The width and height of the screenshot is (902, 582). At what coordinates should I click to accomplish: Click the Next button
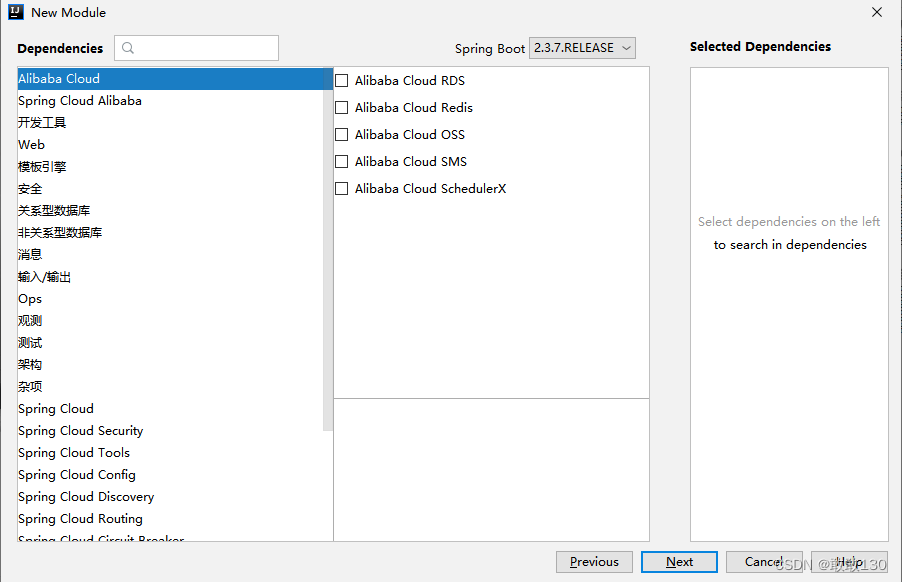(679, 562)
